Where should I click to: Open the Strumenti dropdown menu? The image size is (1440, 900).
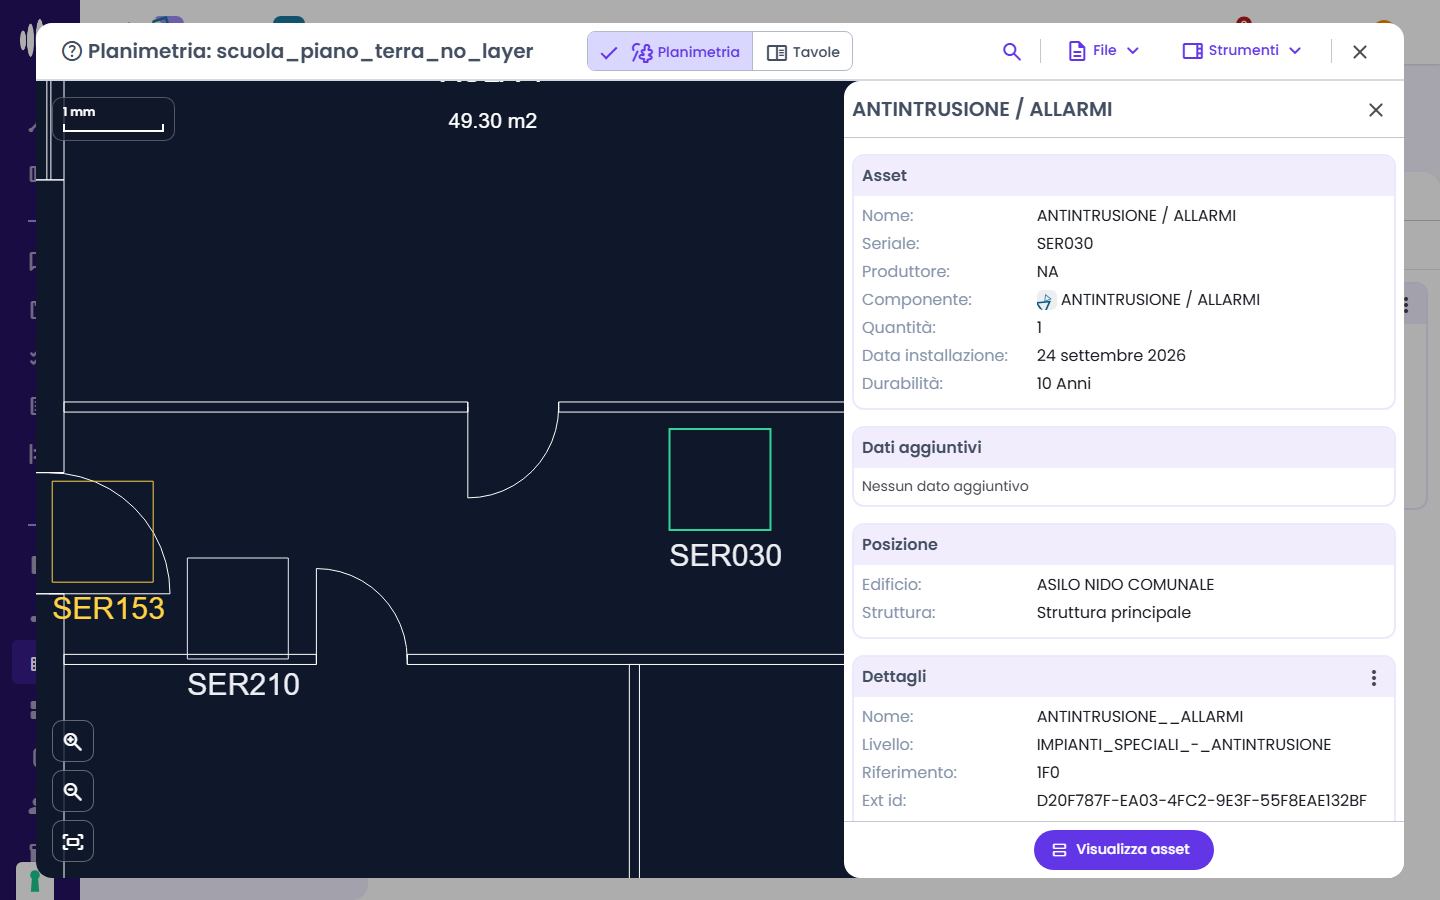point(1242,51)
